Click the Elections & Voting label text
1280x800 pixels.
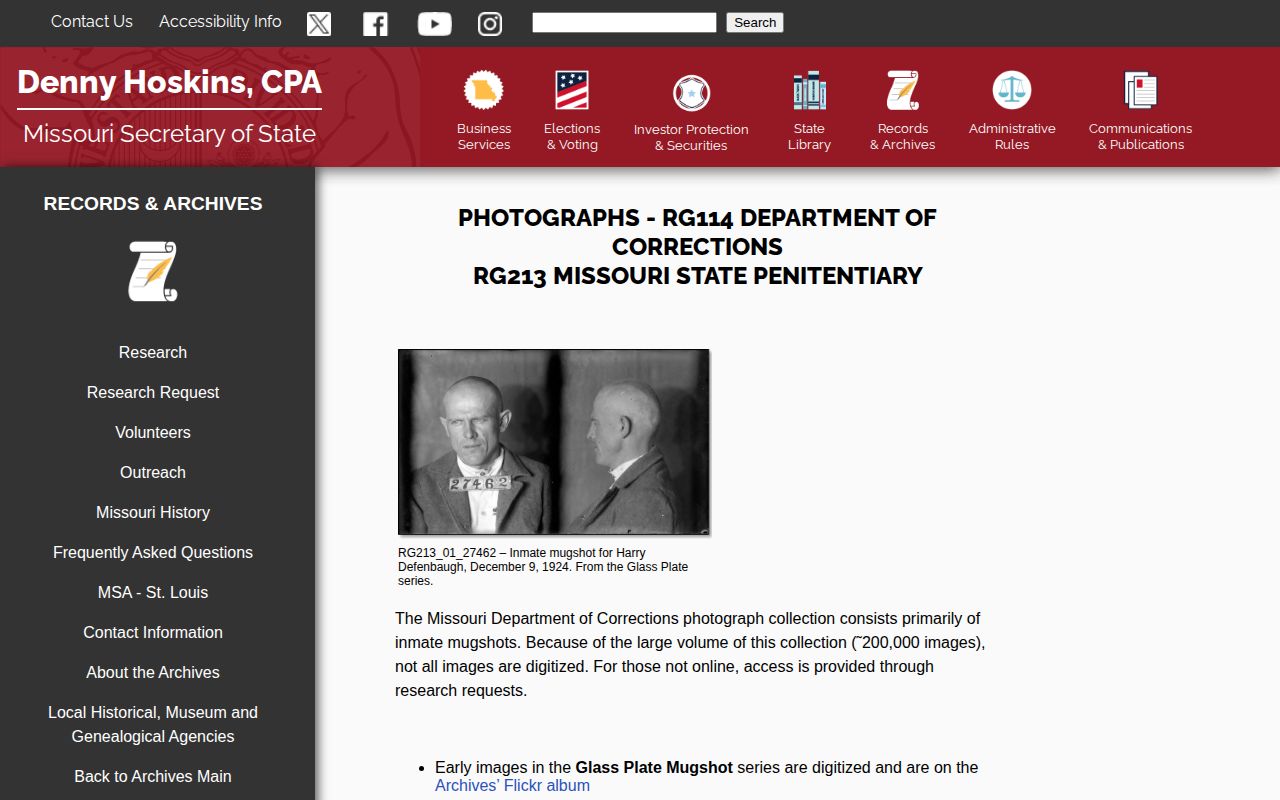[x=572, y=137]
